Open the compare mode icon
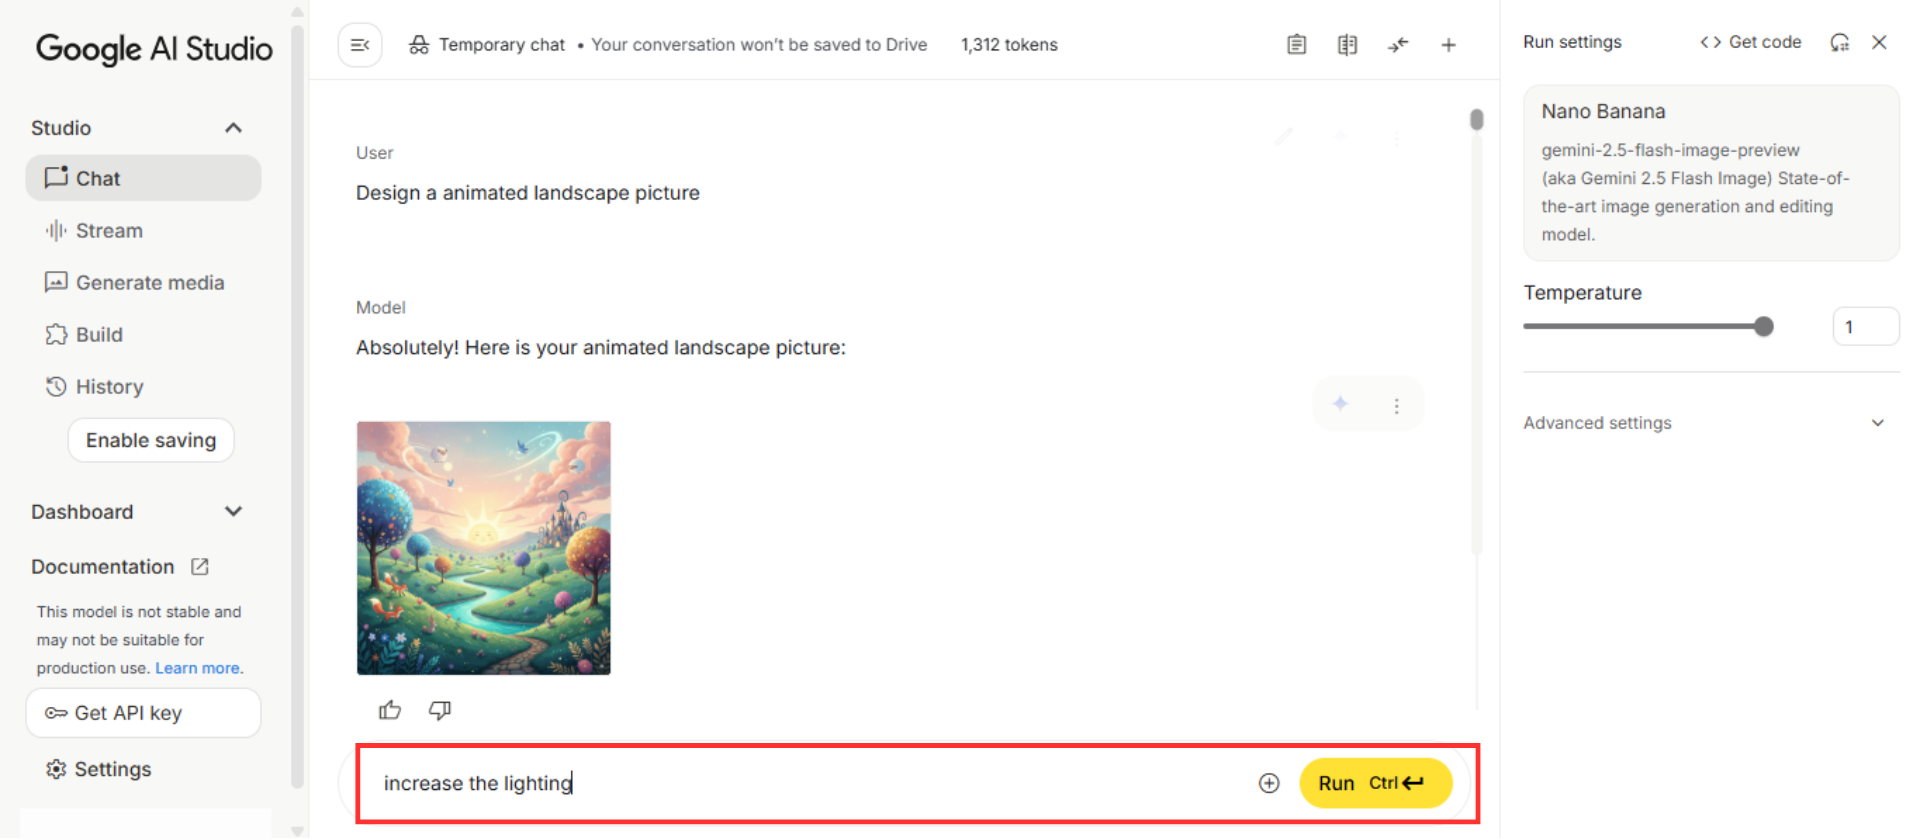Screen dimensions: 1920x840 point(1347,45)
